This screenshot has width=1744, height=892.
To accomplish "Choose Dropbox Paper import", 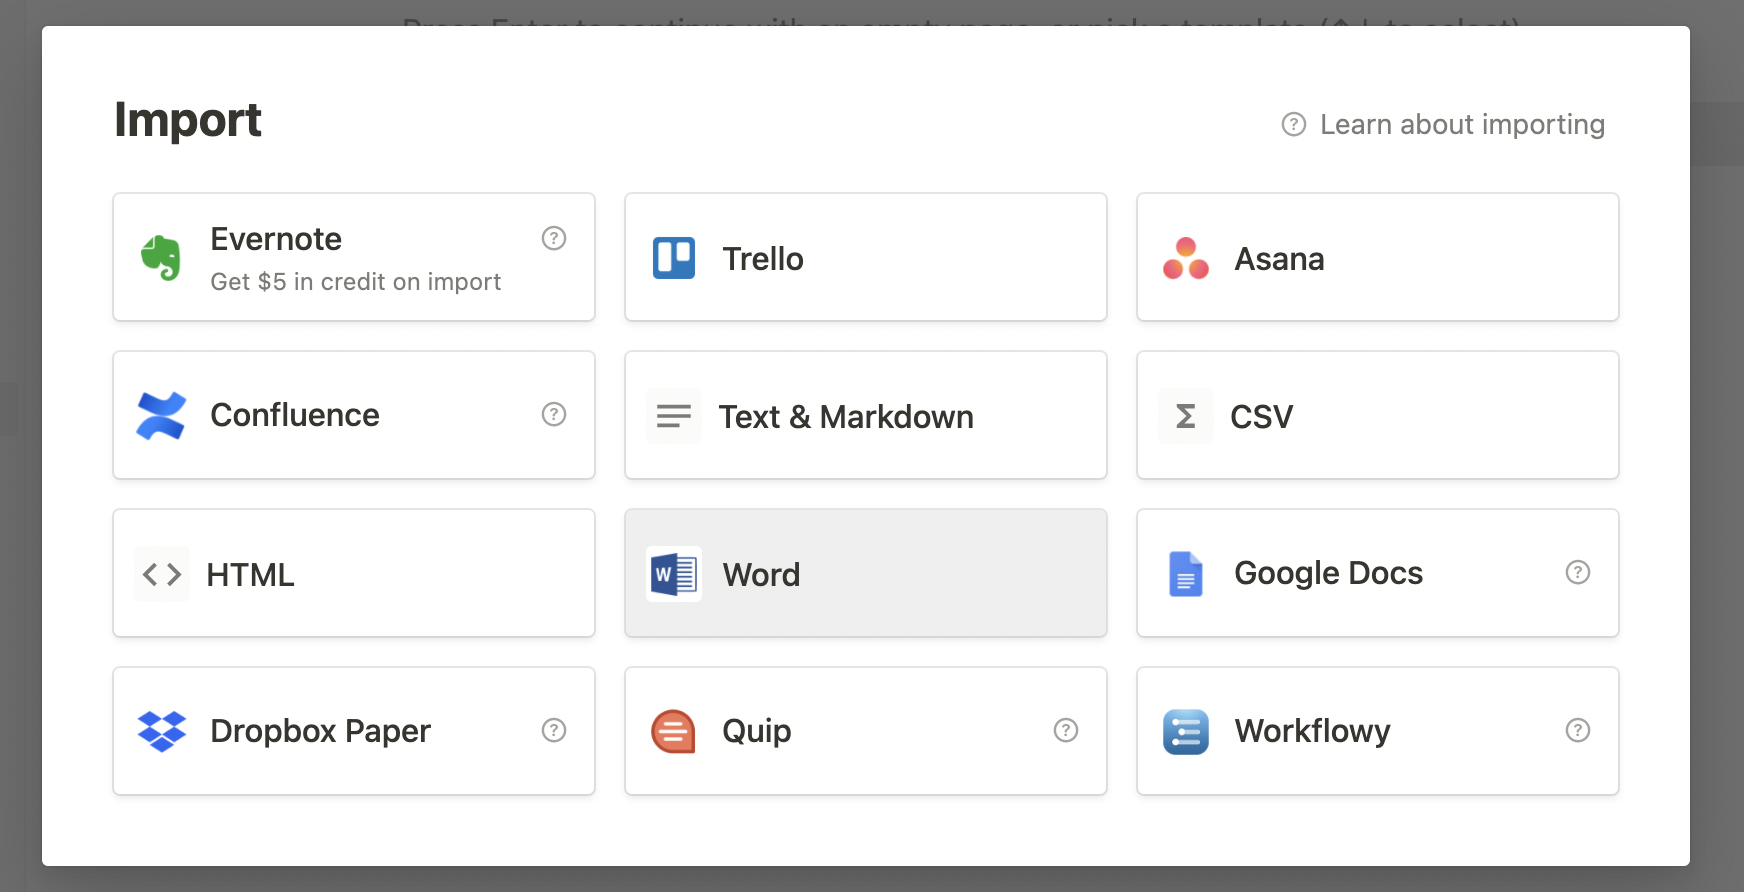I will [354, 731].
